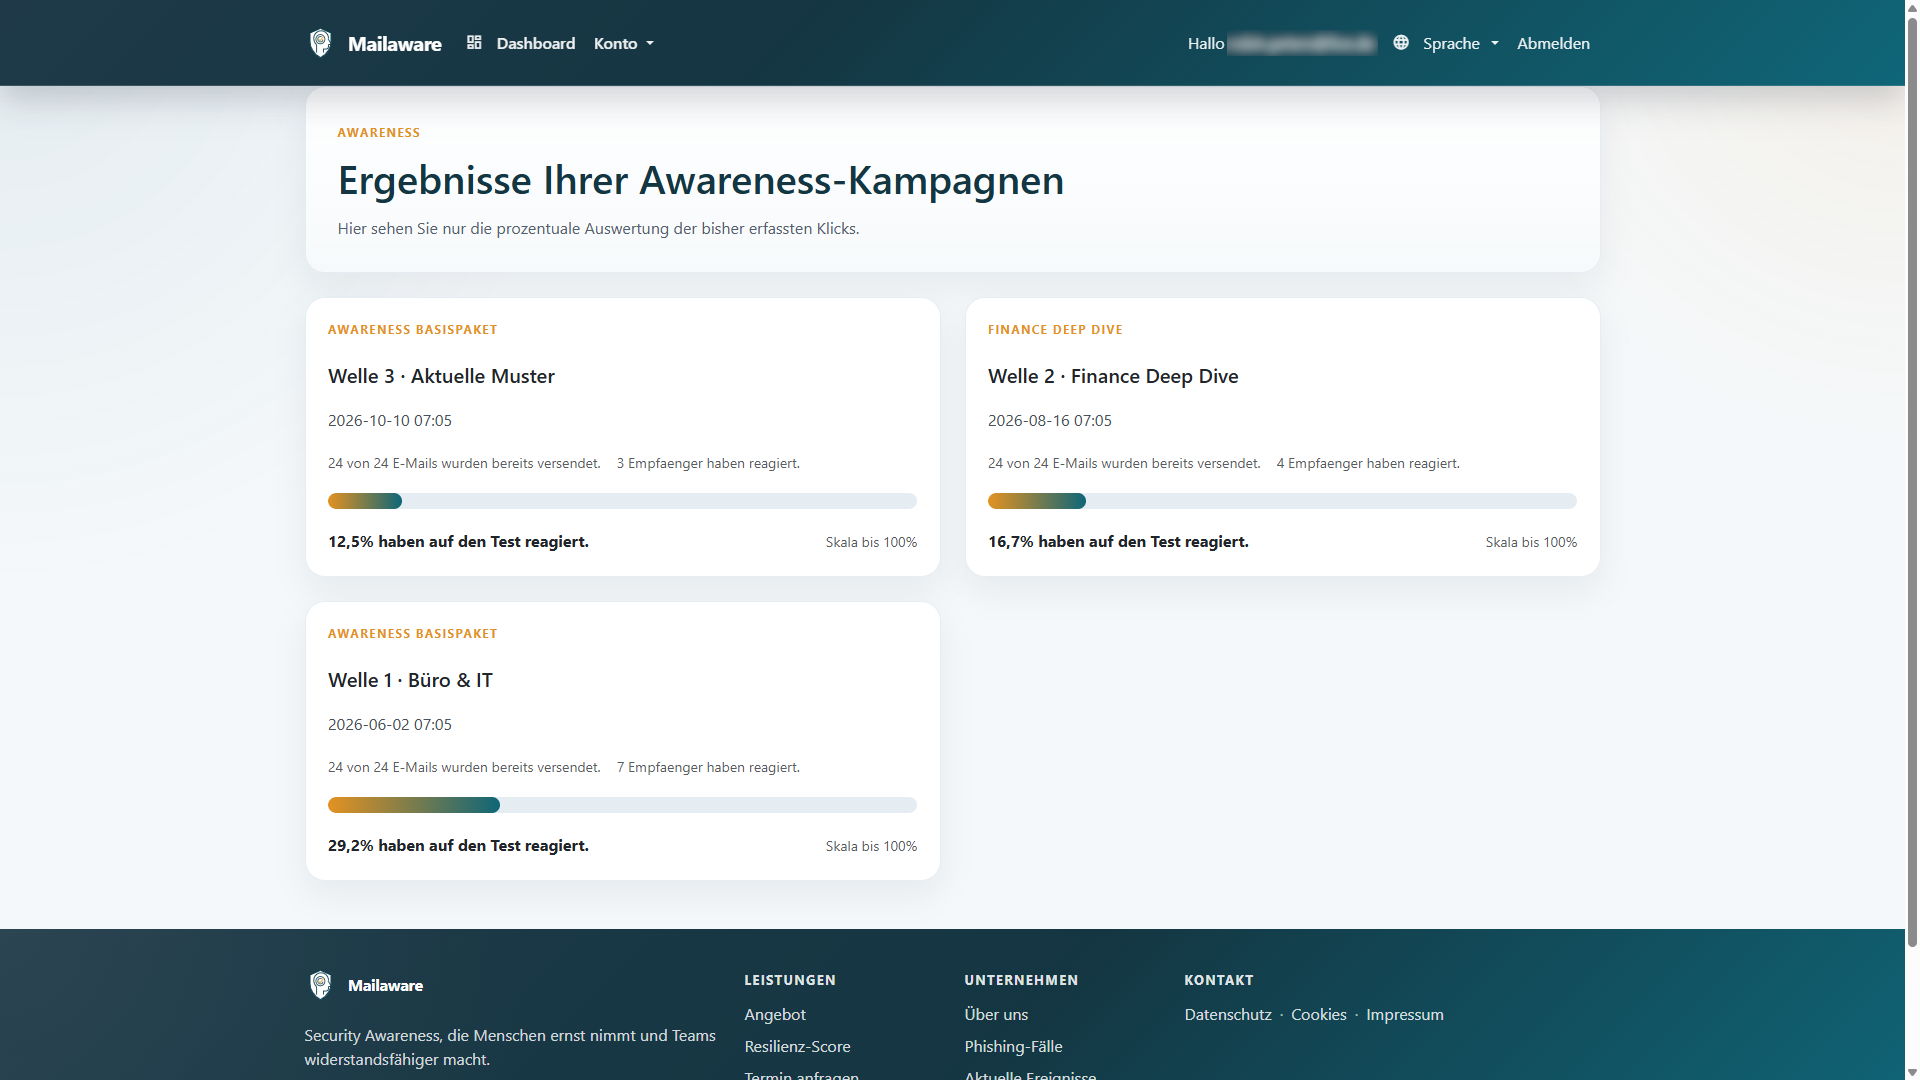This screenshot has width=1920, height=1080.
Task: Click the Dashboard grid icon
Action: [x=474, y=42]
